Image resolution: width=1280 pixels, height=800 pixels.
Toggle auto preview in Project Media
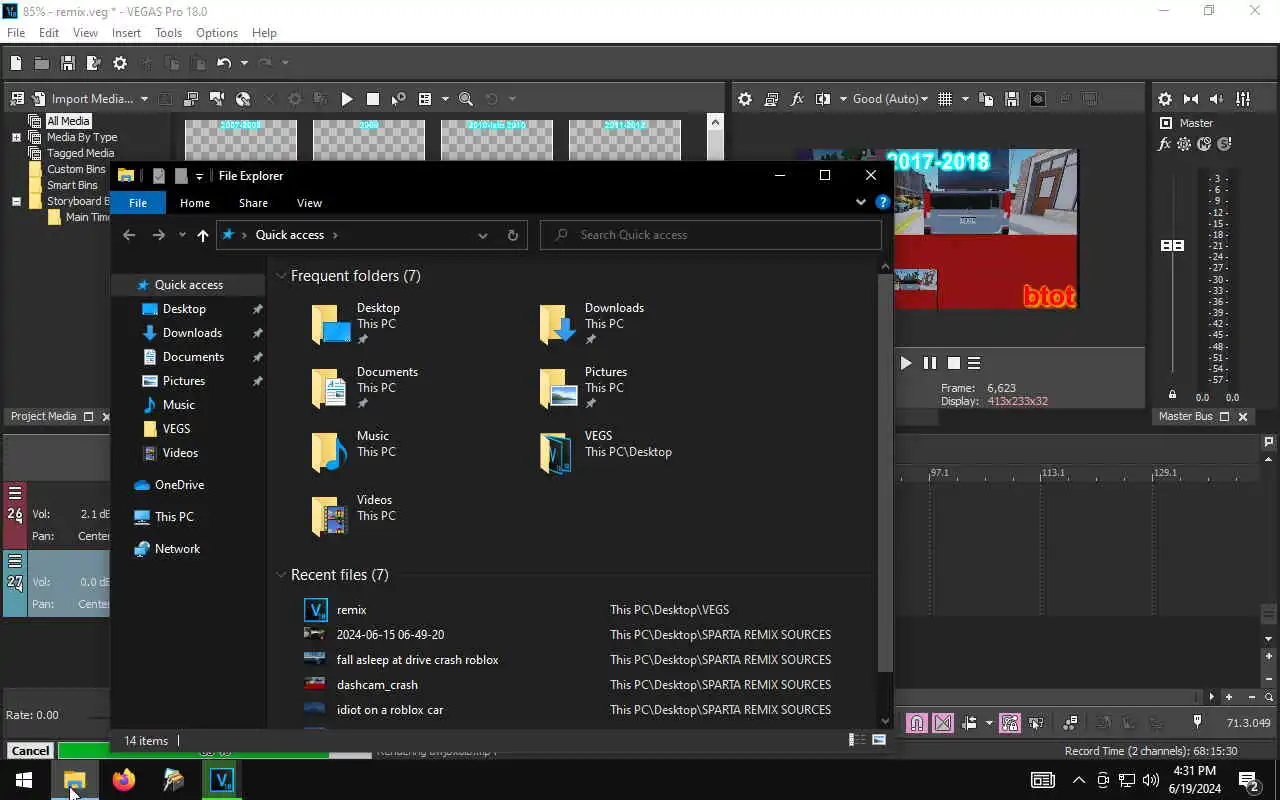(x=398, y=99)
